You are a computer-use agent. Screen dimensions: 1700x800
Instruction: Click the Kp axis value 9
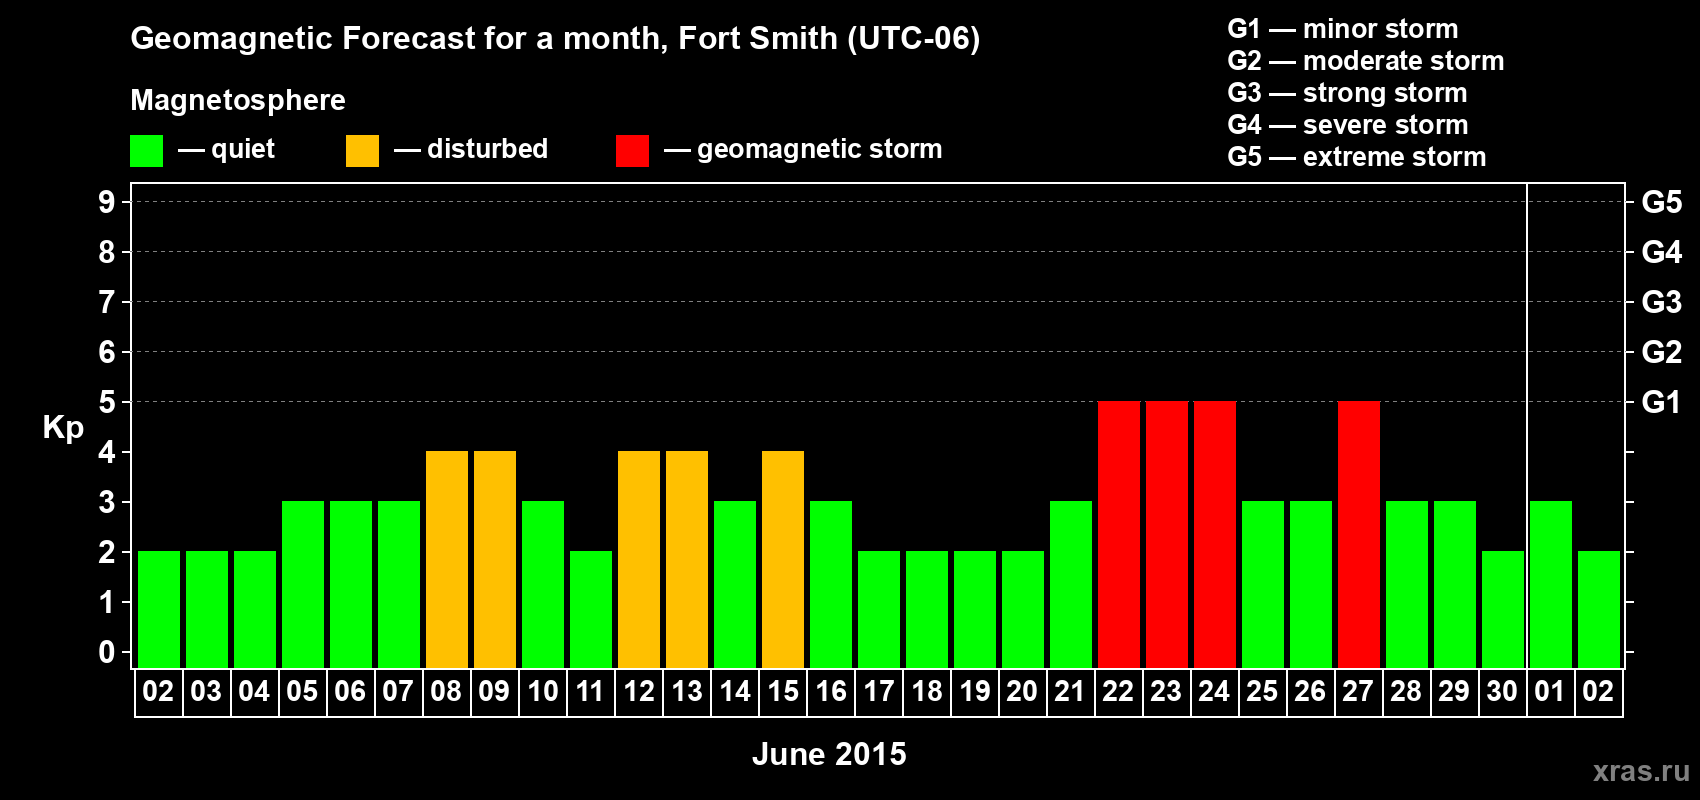pyautogui.click(x=107, y=202)
